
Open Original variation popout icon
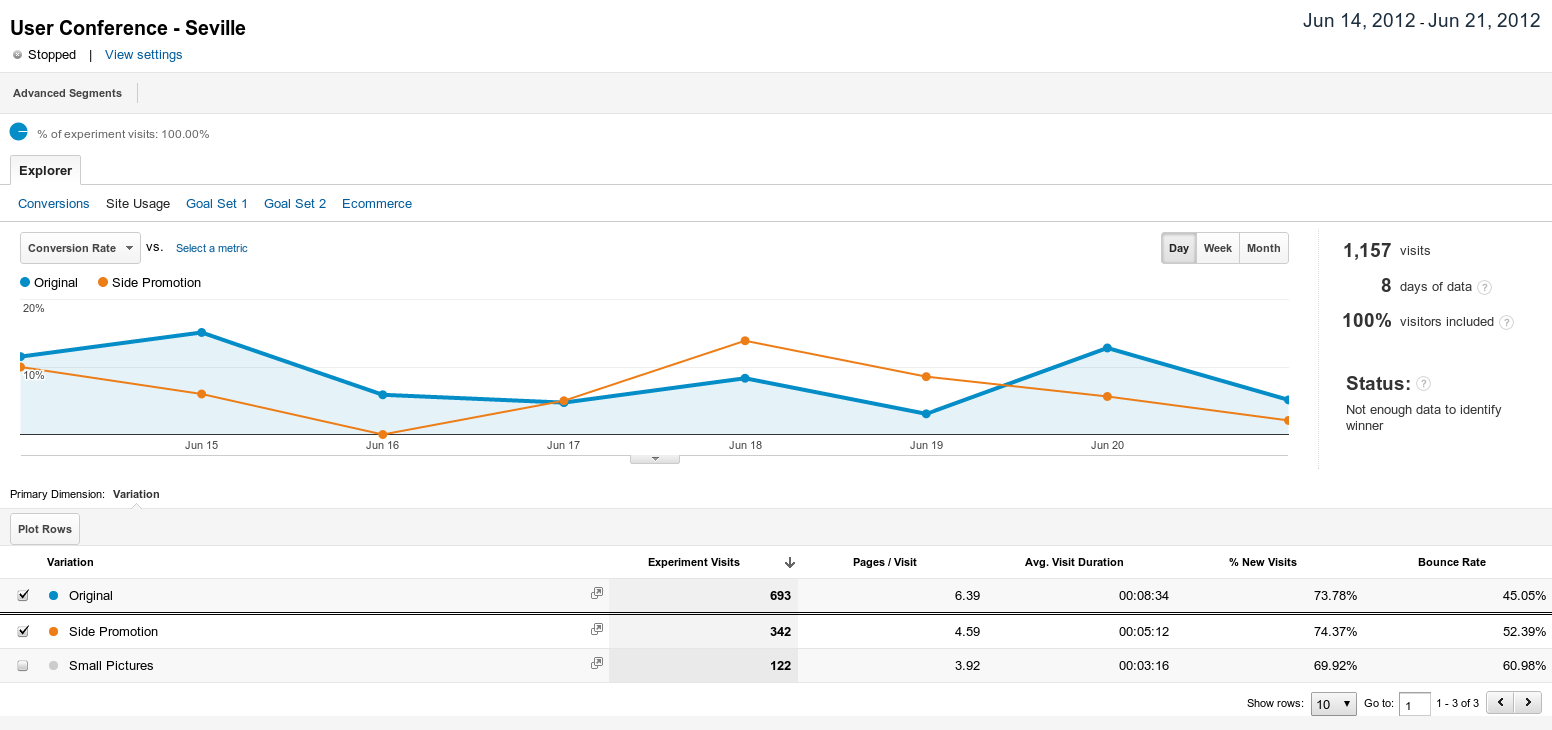click(597, 594)
